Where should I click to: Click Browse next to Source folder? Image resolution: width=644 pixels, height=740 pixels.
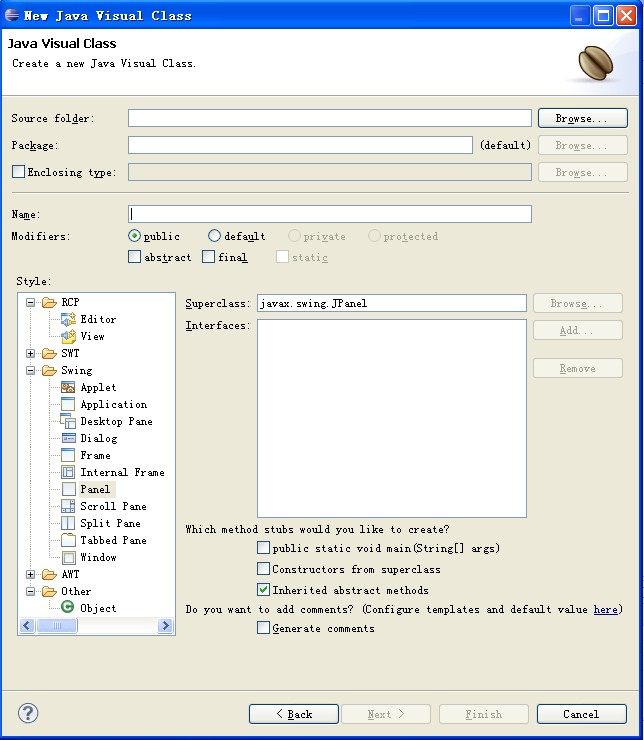[x=583, y=118]
